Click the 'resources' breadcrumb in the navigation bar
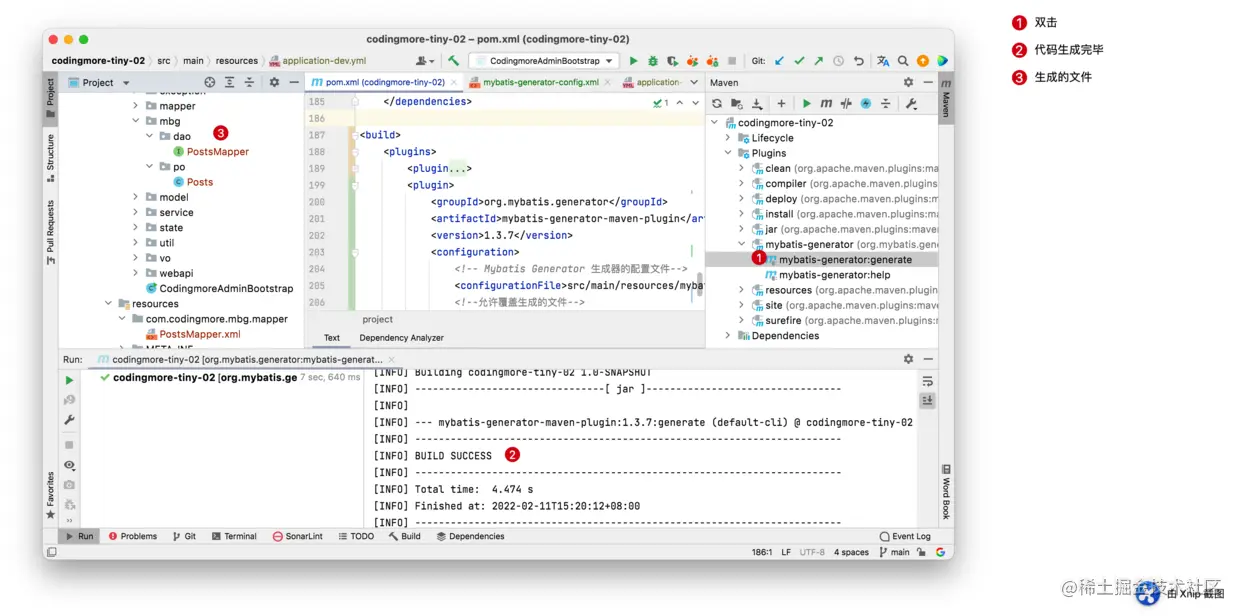This screenshot has height=616, width=1240. [236, 61]
